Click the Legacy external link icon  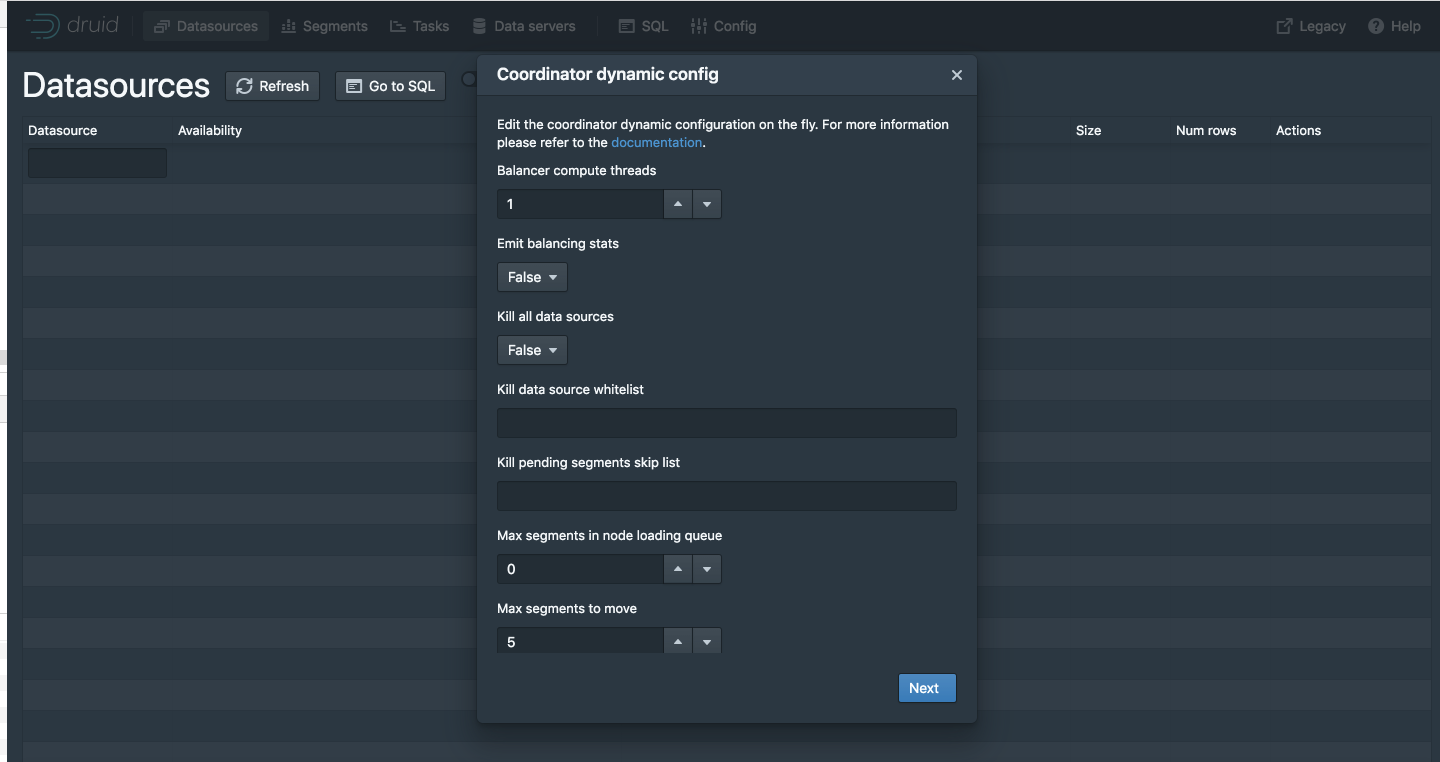[x=1285, y=26]
